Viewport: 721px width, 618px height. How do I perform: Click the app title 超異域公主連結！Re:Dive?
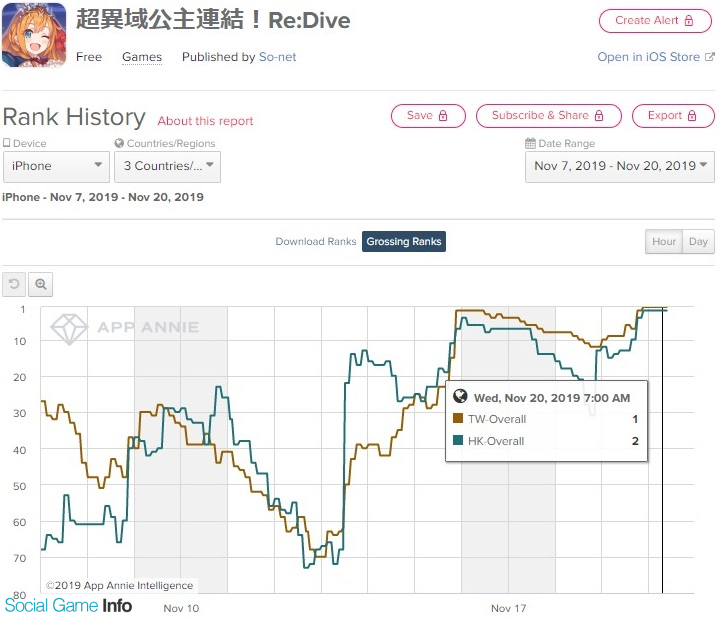click(213, 20)
